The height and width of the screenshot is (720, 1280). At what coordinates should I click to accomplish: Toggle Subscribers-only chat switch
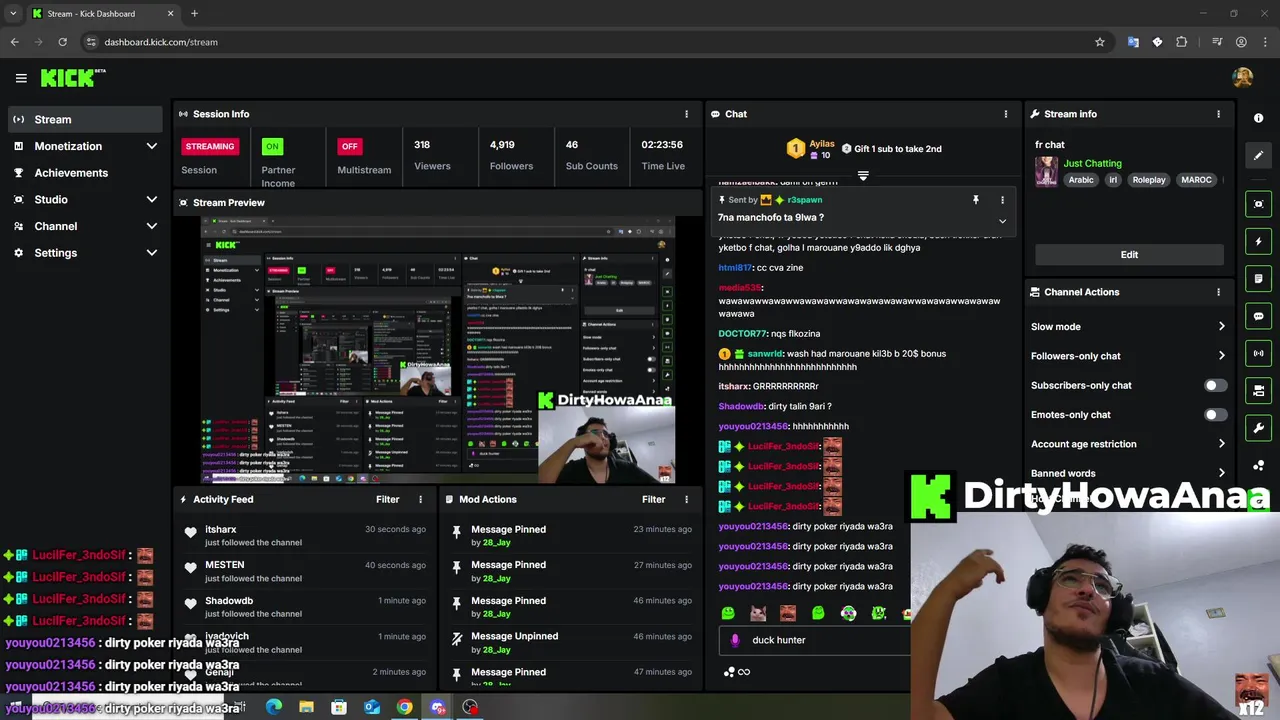1215,385
